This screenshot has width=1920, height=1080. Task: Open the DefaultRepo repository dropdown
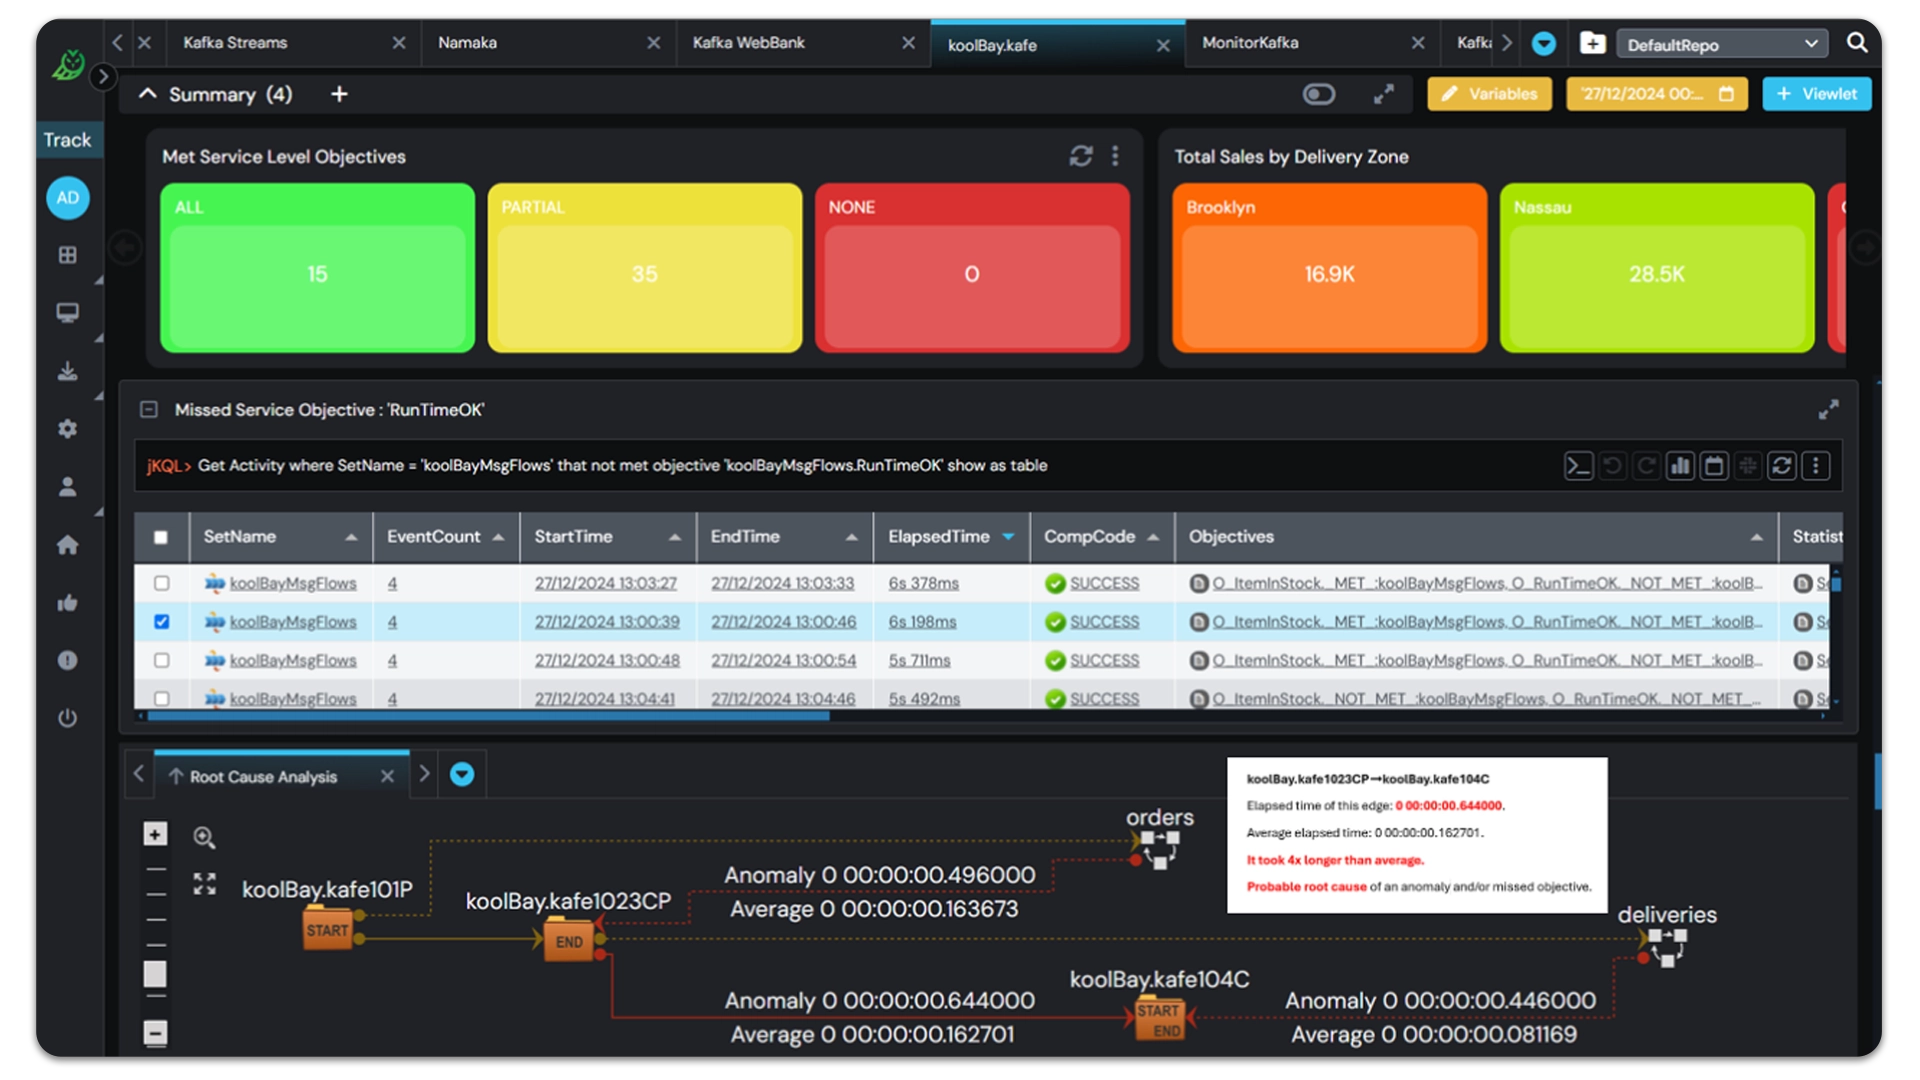pyautogui.click(x=1721, y=44)
